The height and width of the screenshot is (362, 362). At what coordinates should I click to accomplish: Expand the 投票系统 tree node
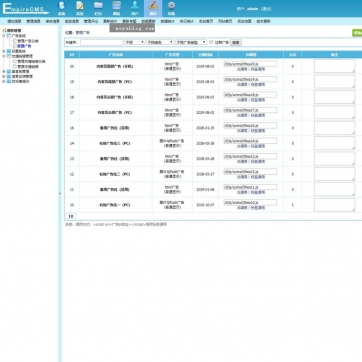click(x=4, y=51)
